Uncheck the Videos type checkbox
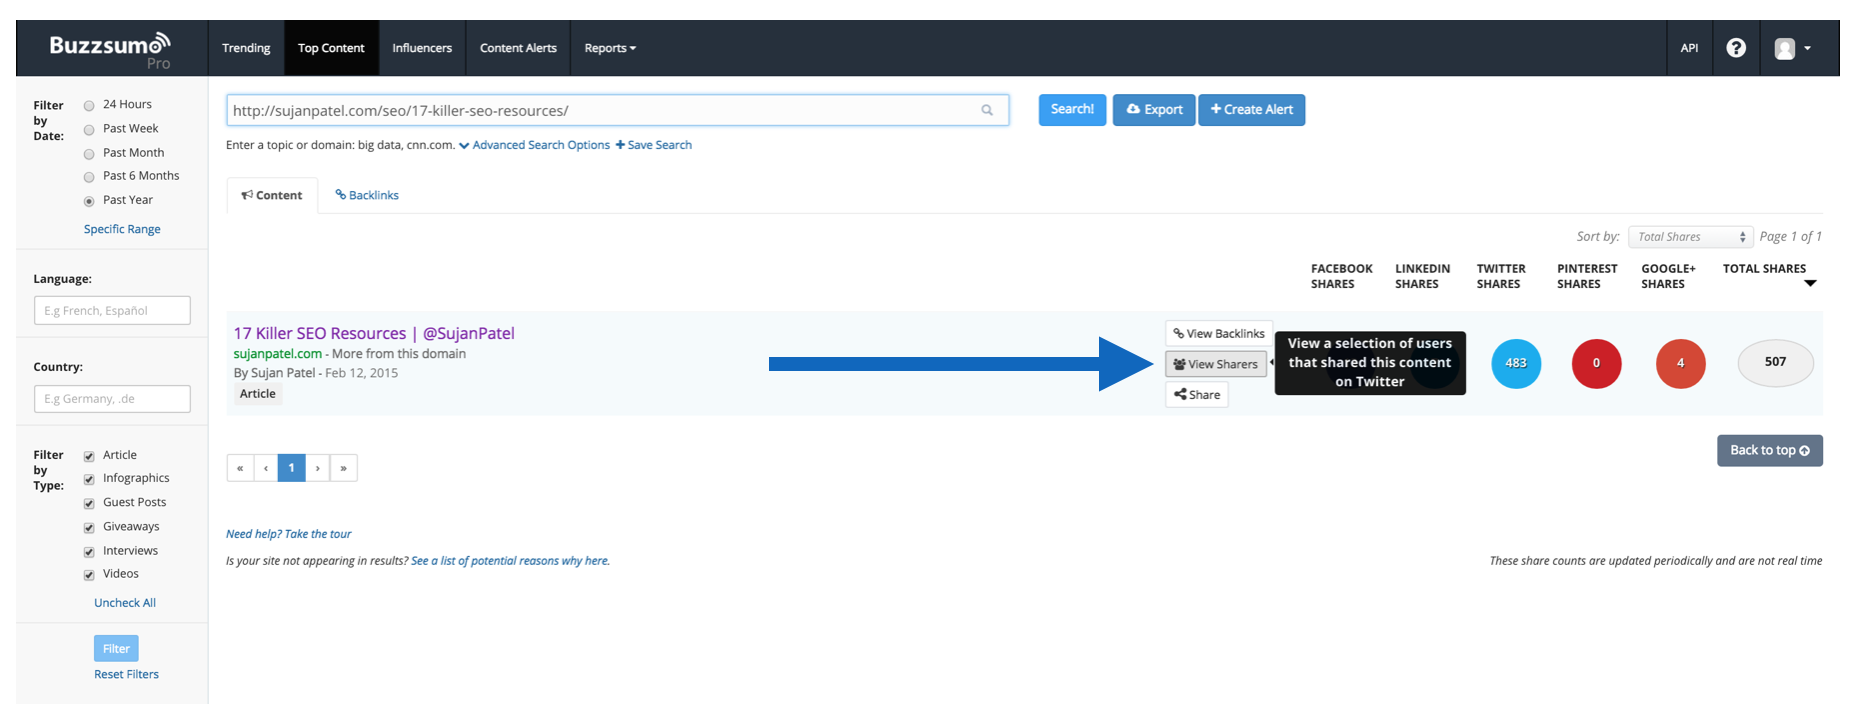This screenshot has width=1876, height=724. click(x=89, y=574)
